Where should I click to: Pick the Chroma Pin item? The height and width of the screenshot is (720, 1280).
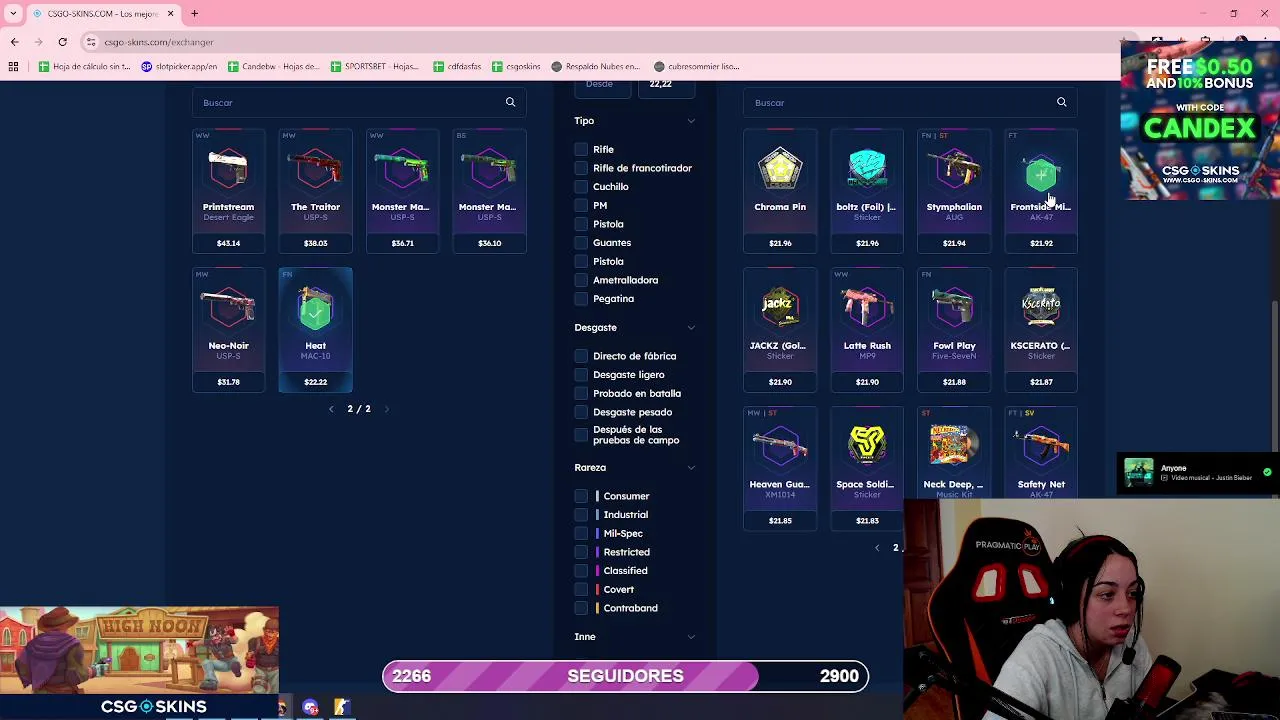point(780,191)
